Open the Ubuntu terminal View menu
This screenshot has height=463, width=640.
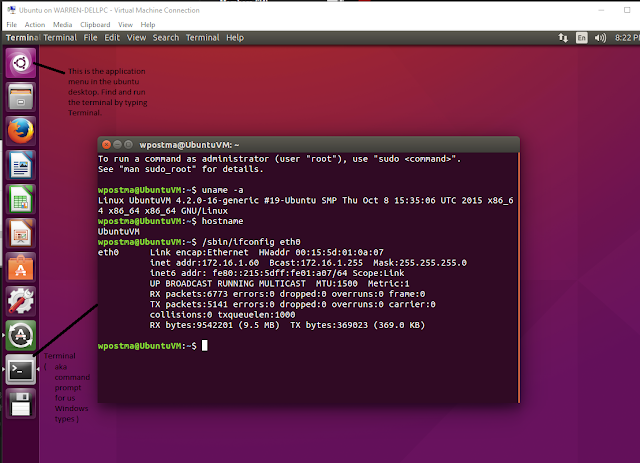coord(136,38)
